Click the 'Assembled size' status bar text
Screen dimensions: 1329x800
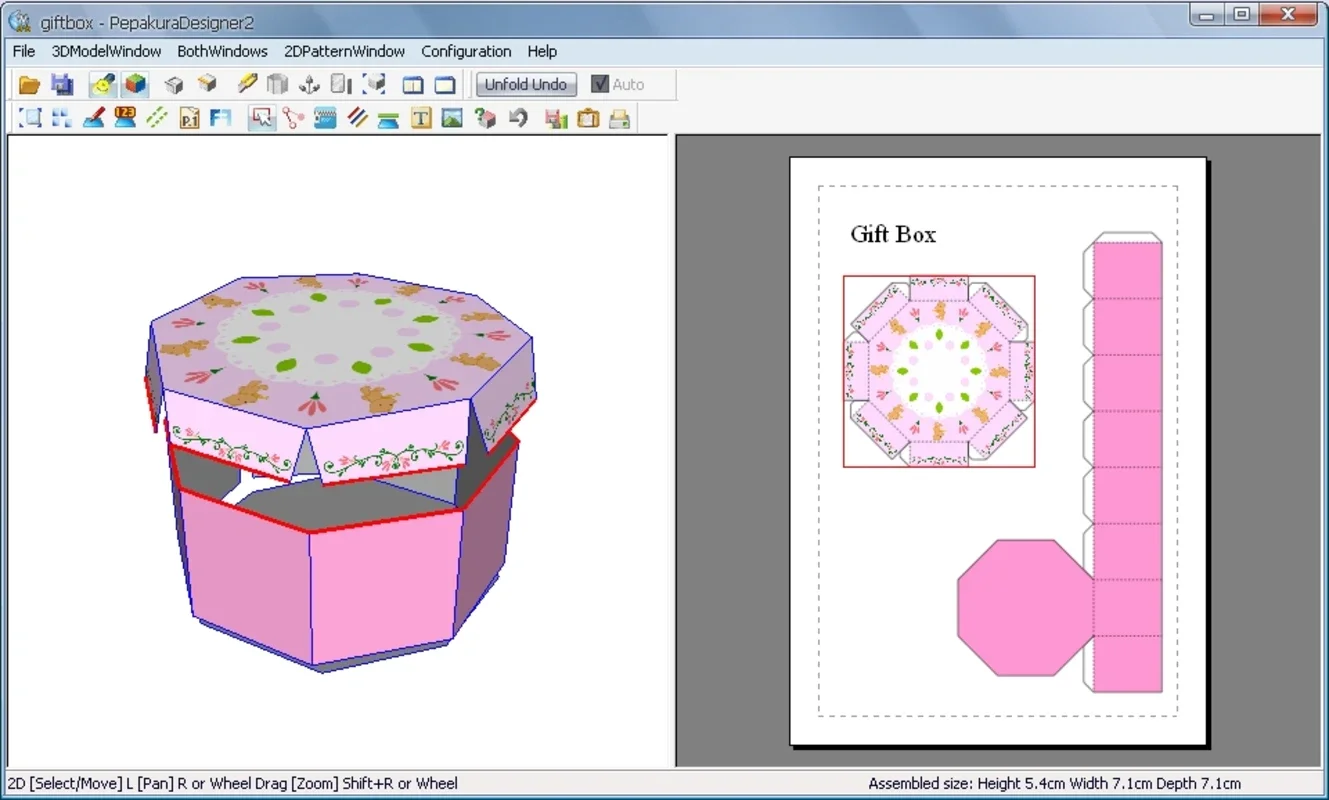(x=1055, y=783)
